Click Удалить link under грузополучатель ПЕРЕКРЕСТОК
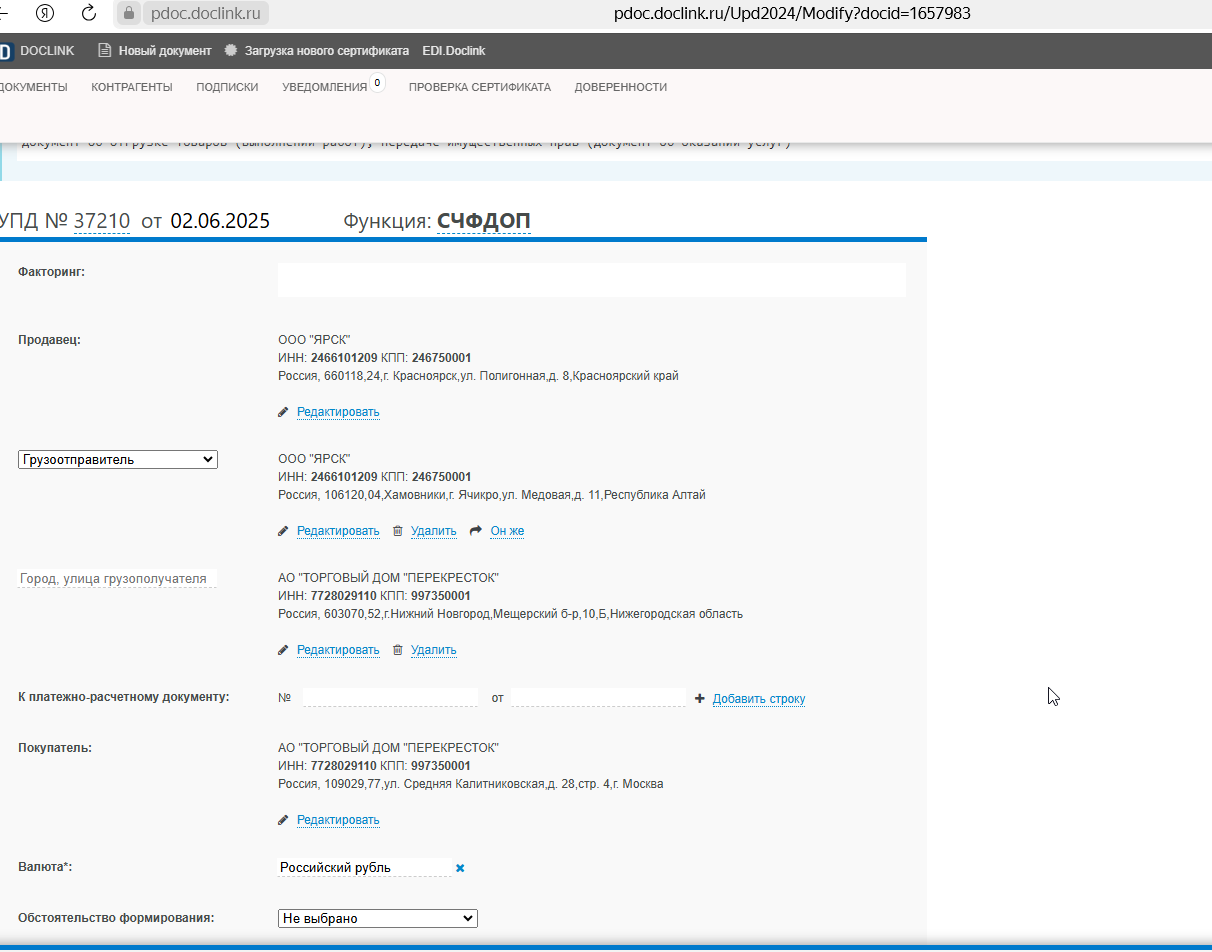 tap(433, 650)
